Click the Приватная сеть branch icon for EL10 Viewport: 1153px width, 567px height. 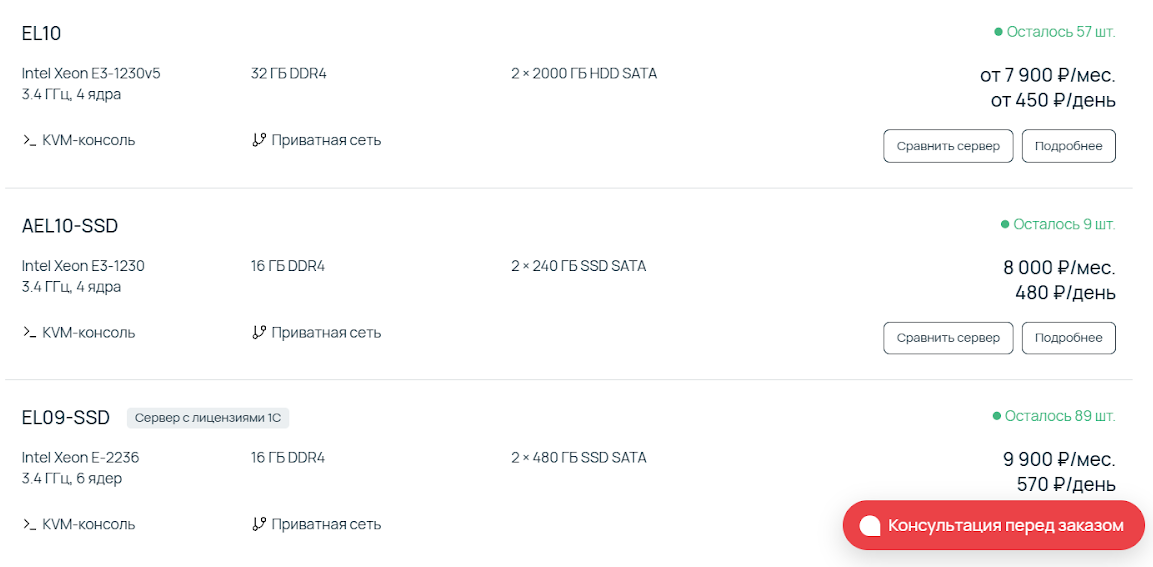(258, 140)
